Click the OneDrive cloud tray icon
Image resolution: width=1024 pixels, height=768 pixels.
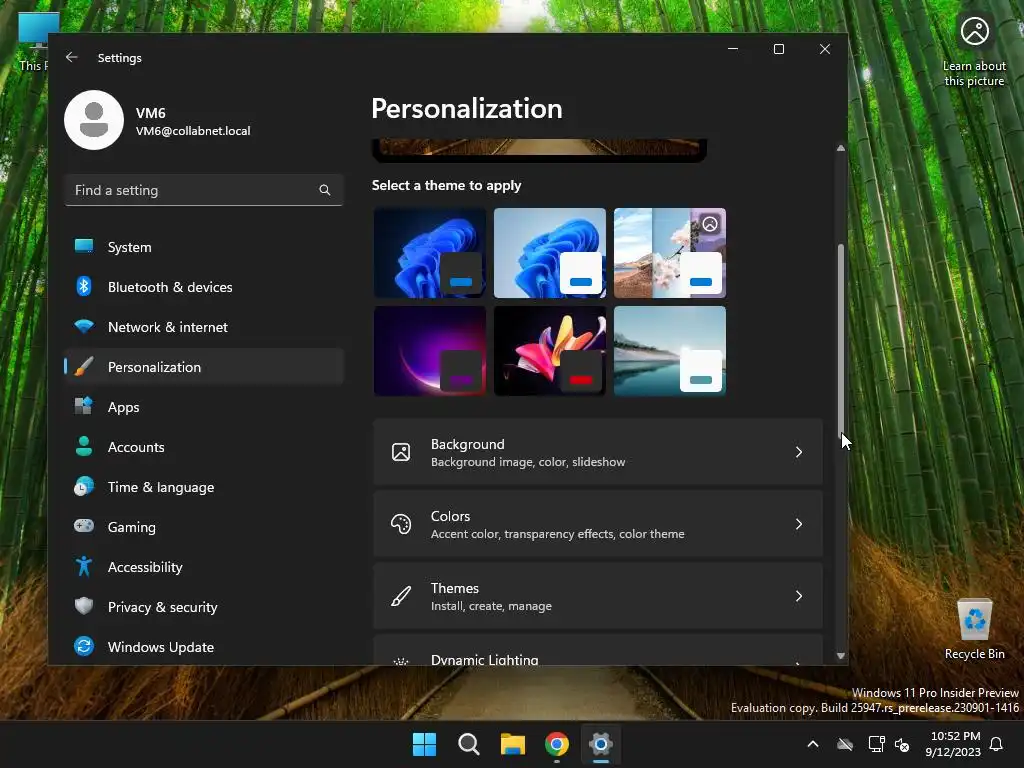pyautogui.click(x=845, y=744)
